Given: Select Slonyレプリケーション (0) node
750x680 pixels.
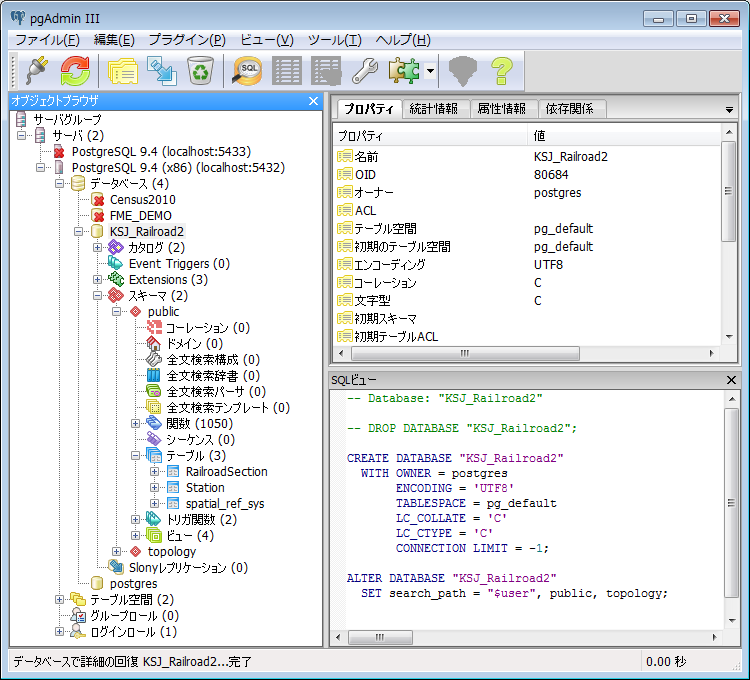Looking at the screenshot, I should [188, 568].
